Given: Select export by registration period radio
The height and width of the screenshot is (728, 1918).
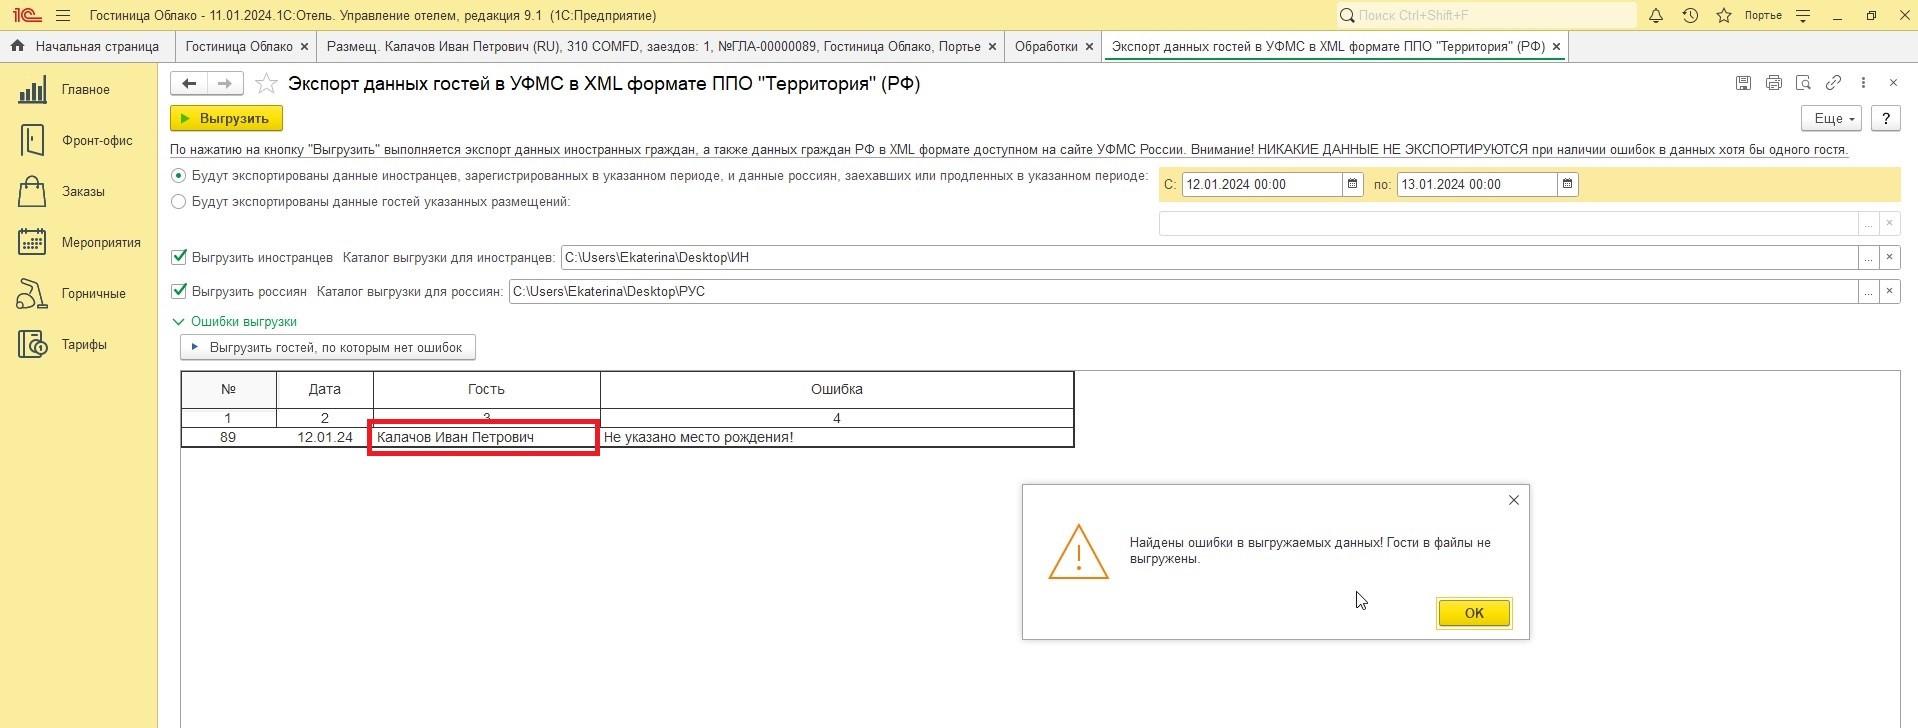Looking at the screenshot, I should click(179, 176).
